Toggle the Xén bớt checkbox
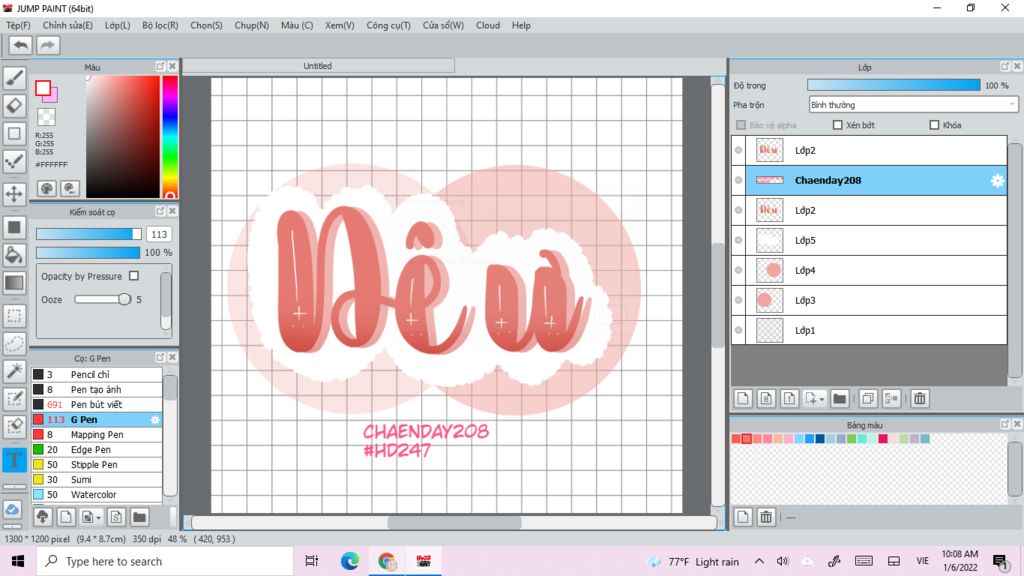This screenshot has height=576, width=1024. 837,125
